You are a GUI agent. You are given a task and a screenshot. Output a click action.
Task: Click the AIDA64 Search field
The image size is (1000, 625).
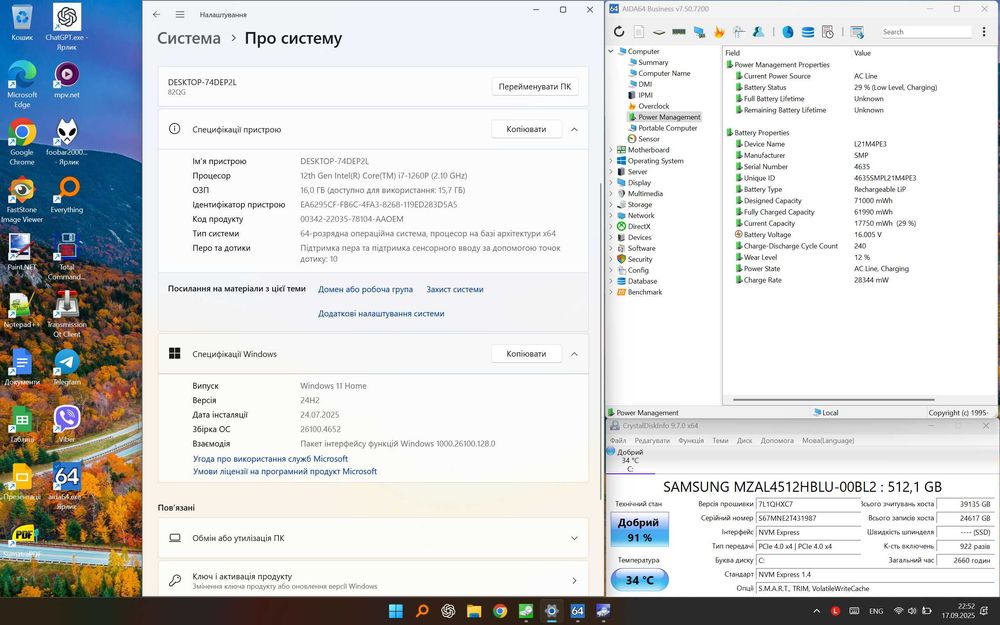coord(926,32)
